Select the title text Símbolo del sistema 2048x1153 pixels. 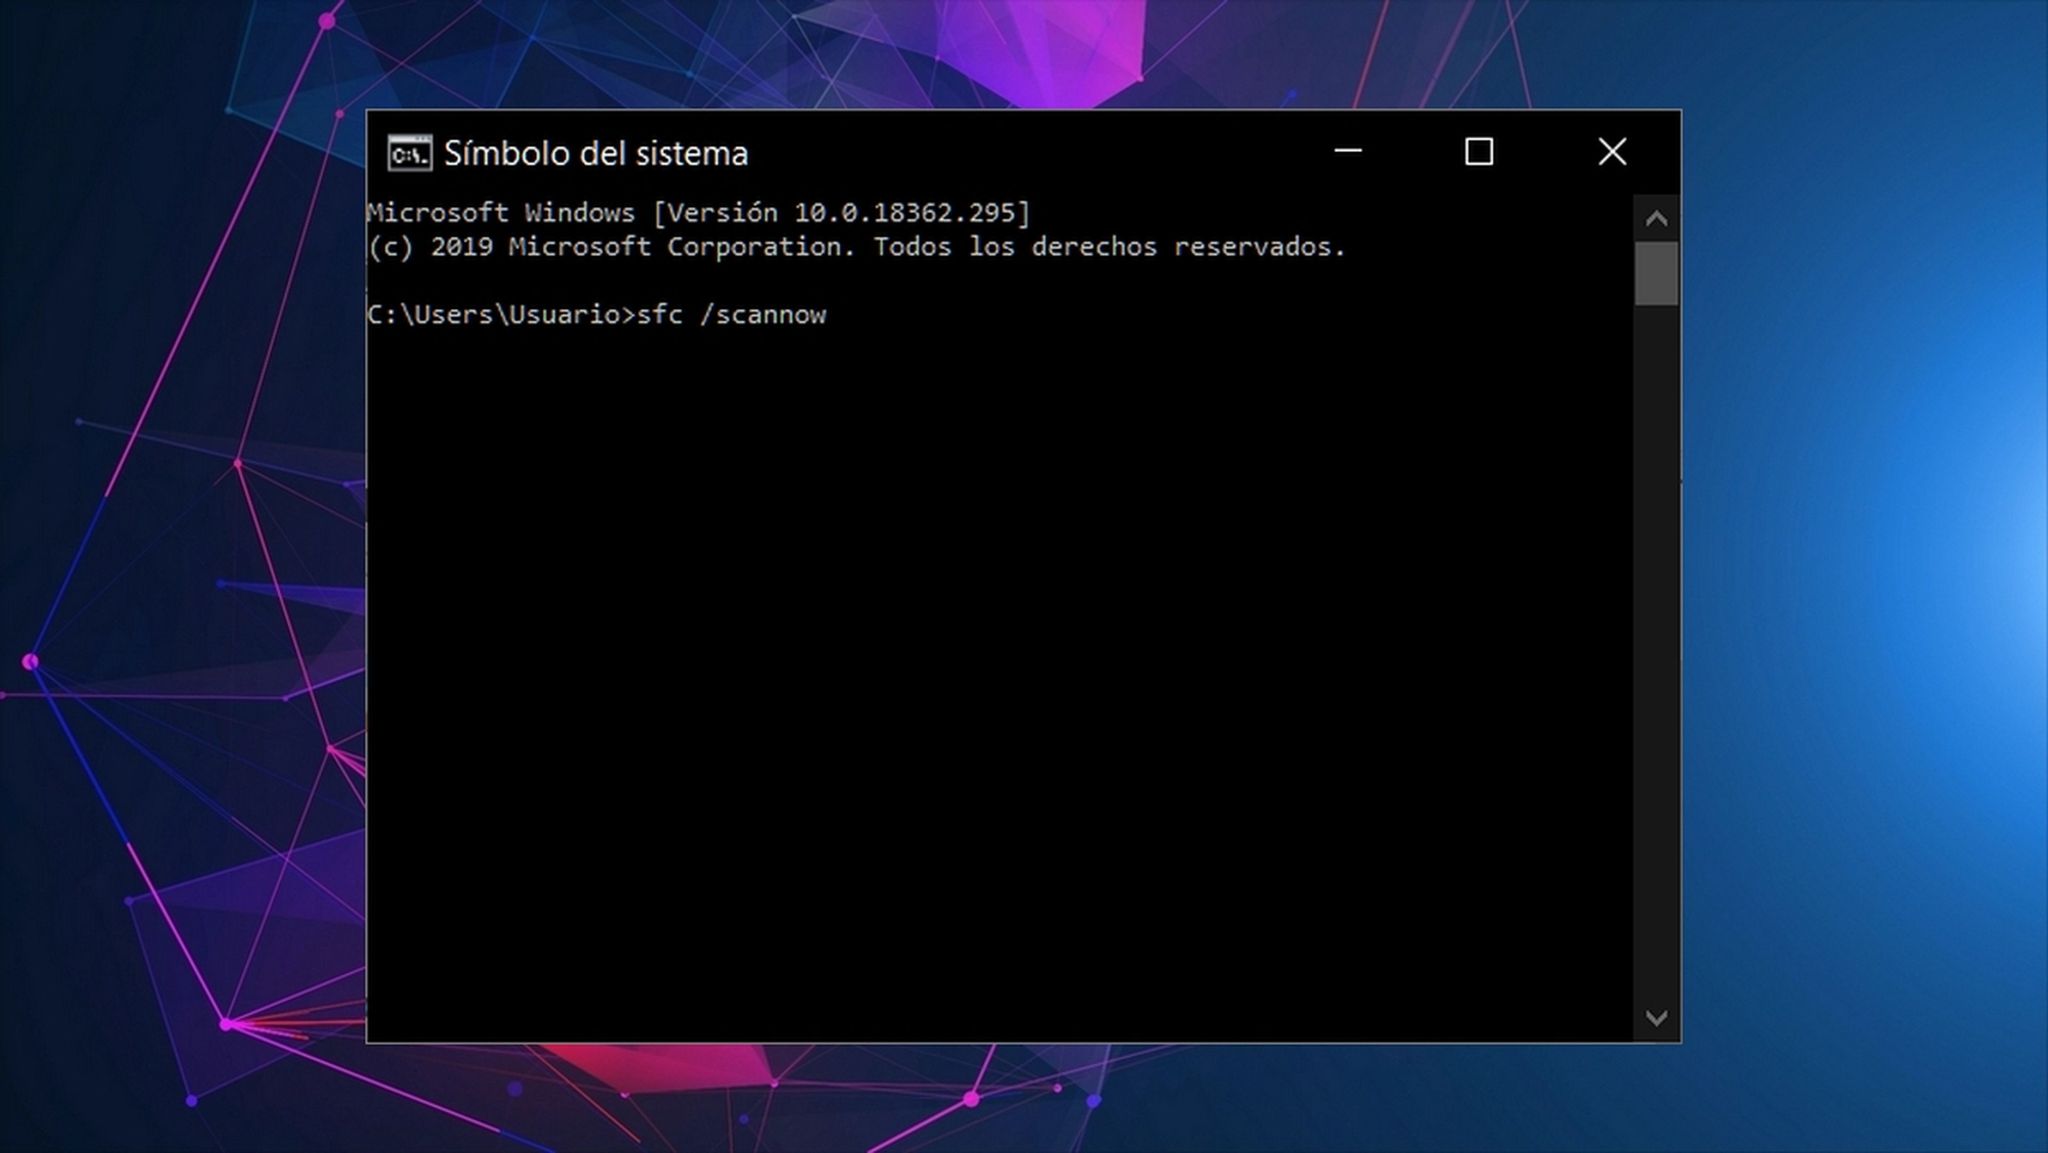click(597, 152)
